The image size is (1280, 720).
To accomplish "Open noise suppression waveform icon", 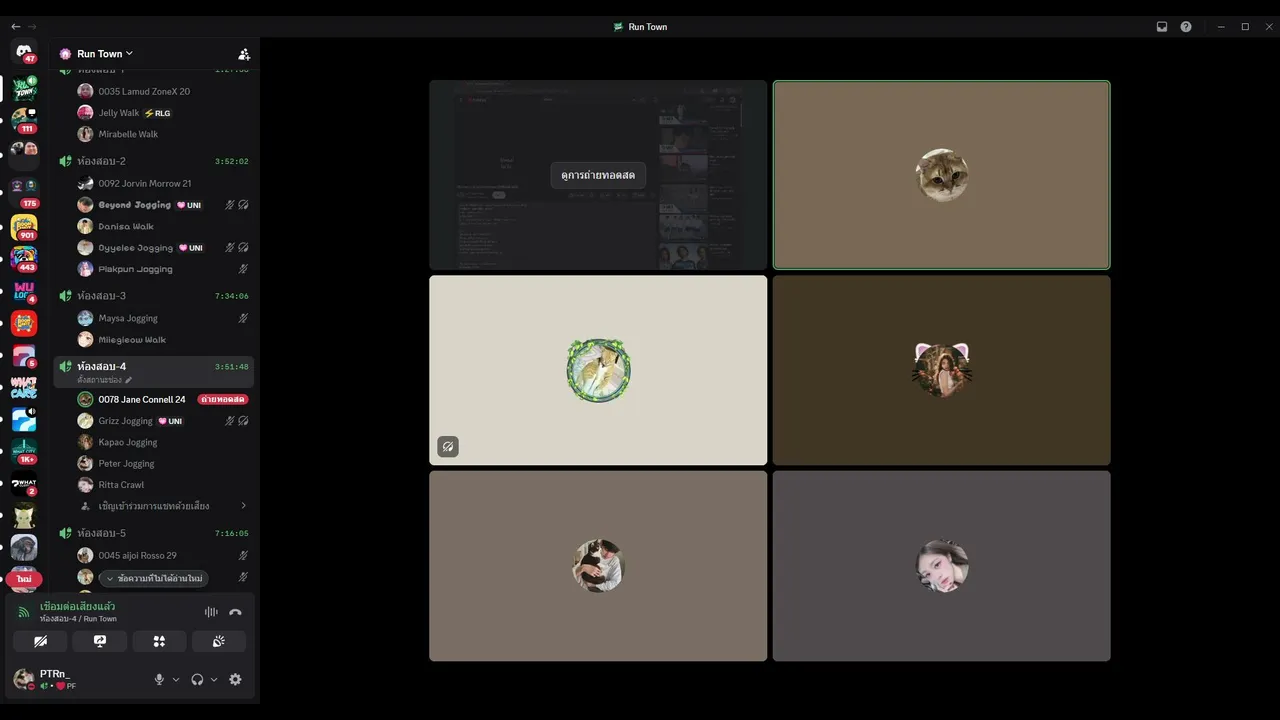I will tap(211, 612).
